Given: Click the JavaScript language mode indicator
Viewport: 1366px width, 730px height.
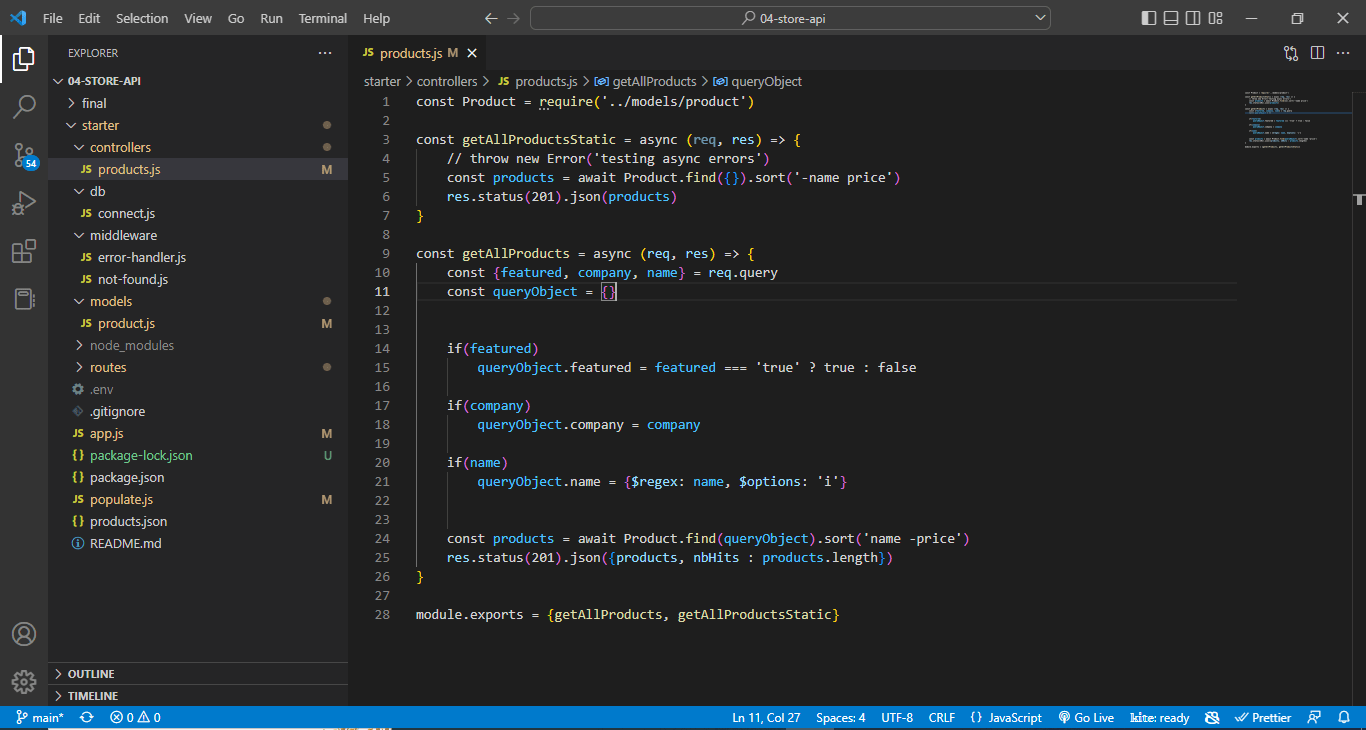Looking at the screenshot, I should point(1006,717).
